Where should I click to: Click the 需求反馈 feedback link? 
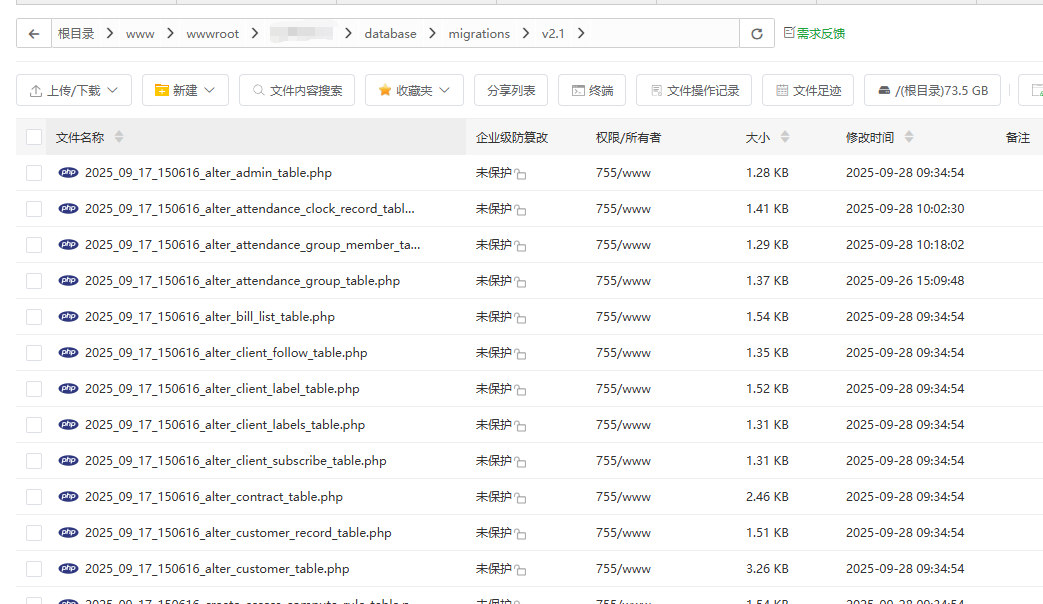coord(814,34)
